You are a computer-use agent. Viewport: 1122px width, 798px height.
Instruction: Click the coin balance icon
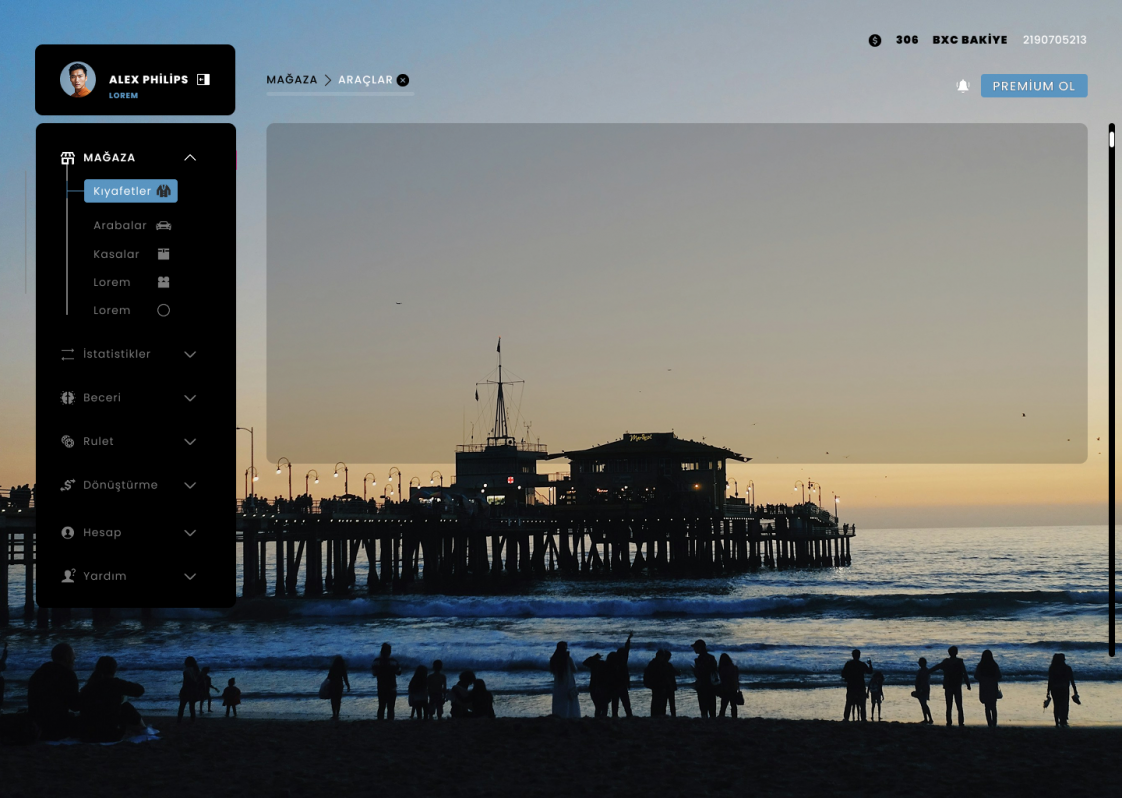875,41
